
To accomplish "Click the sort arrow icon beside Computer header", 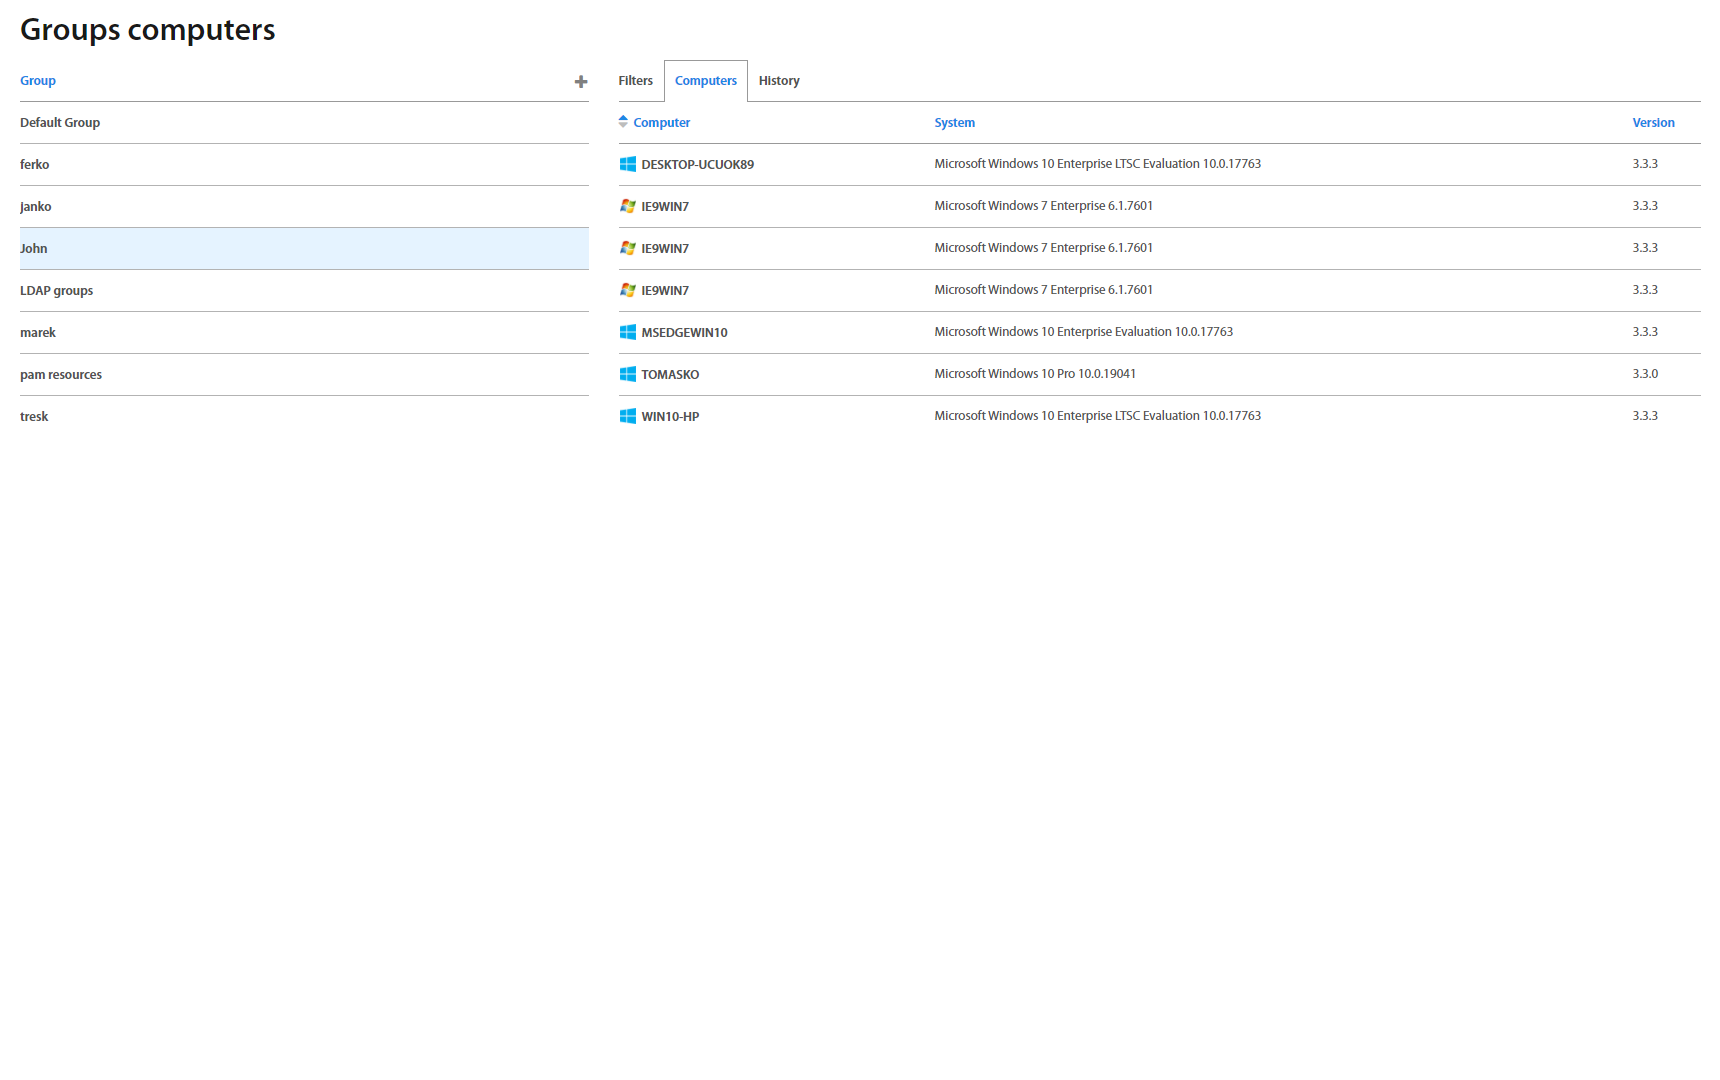I will 623,122.
